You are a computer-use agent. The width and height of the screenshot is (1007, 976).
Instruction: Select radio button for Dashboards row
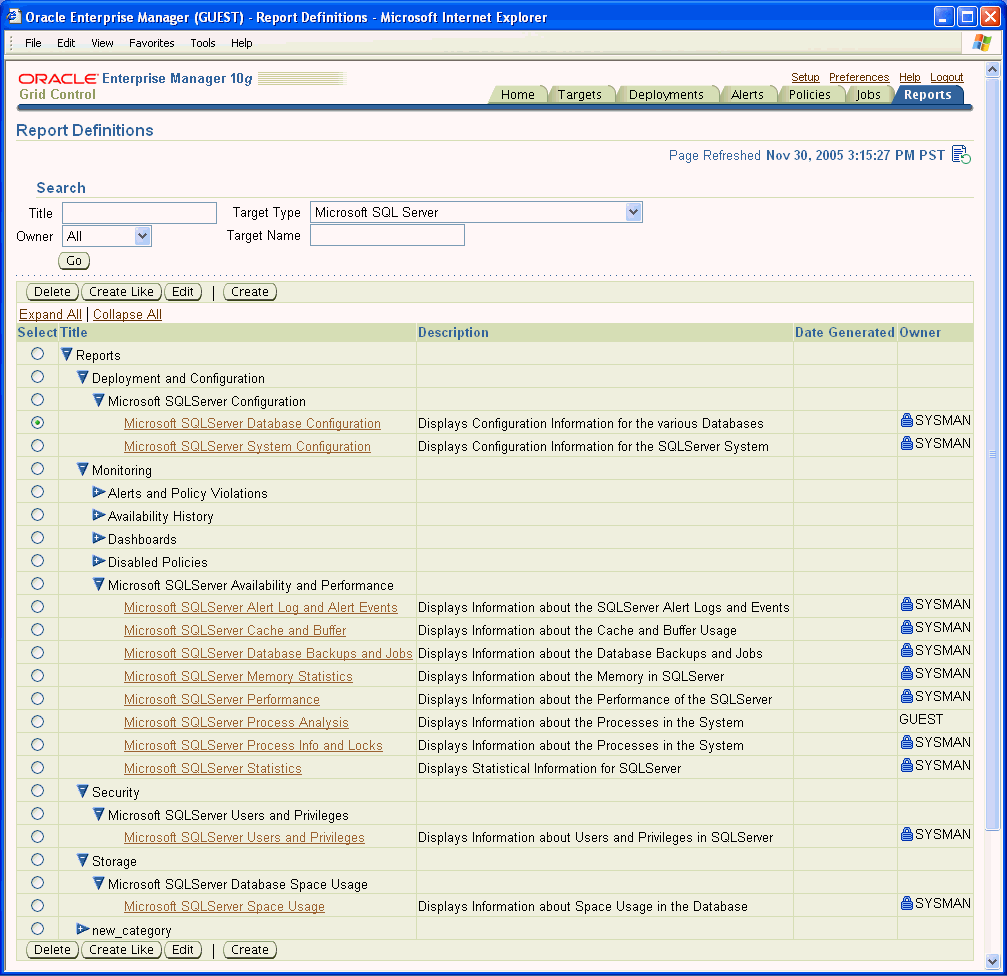37,537
